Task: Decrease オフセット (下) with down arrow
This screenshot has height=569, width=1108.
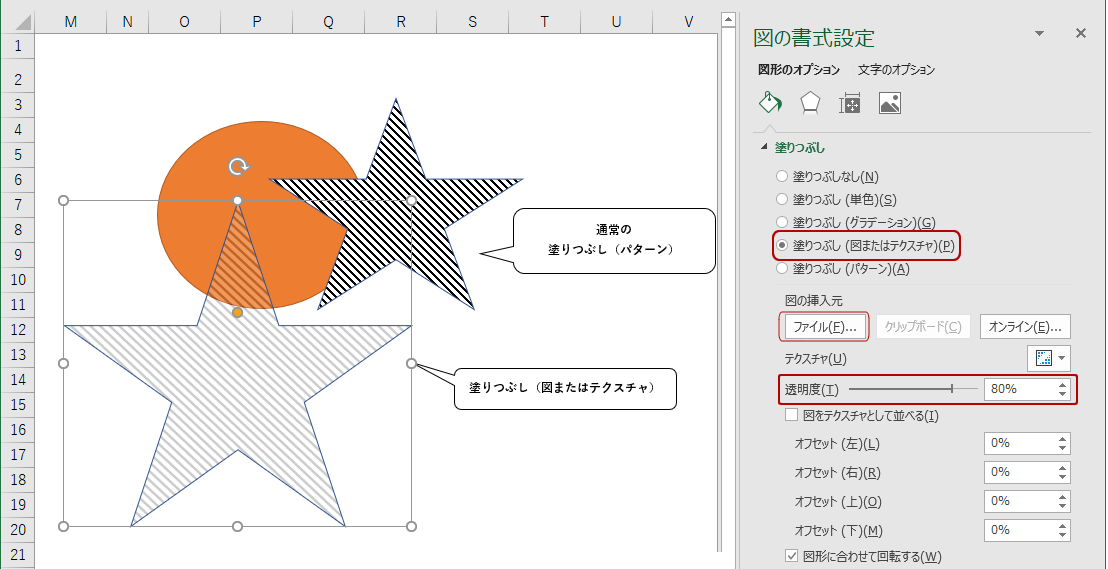Action: [x=1063, y=535]
